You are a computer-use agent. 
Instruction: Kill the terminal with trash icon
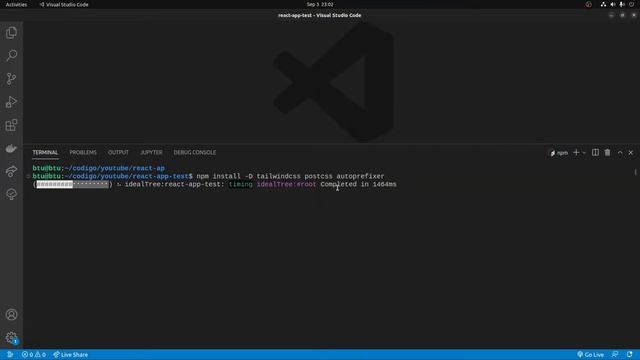click(x=607, y=152)
